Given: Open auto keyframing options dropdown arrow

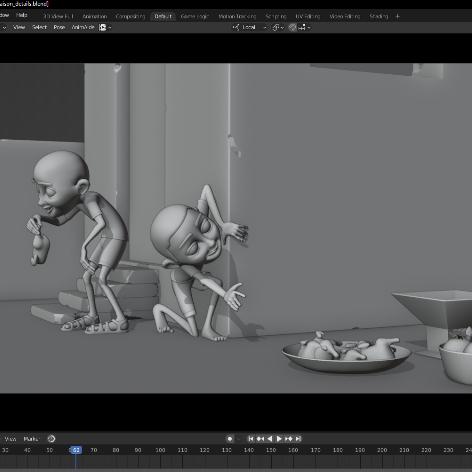Looking at the screenshot, I should (x=238, y=439).
